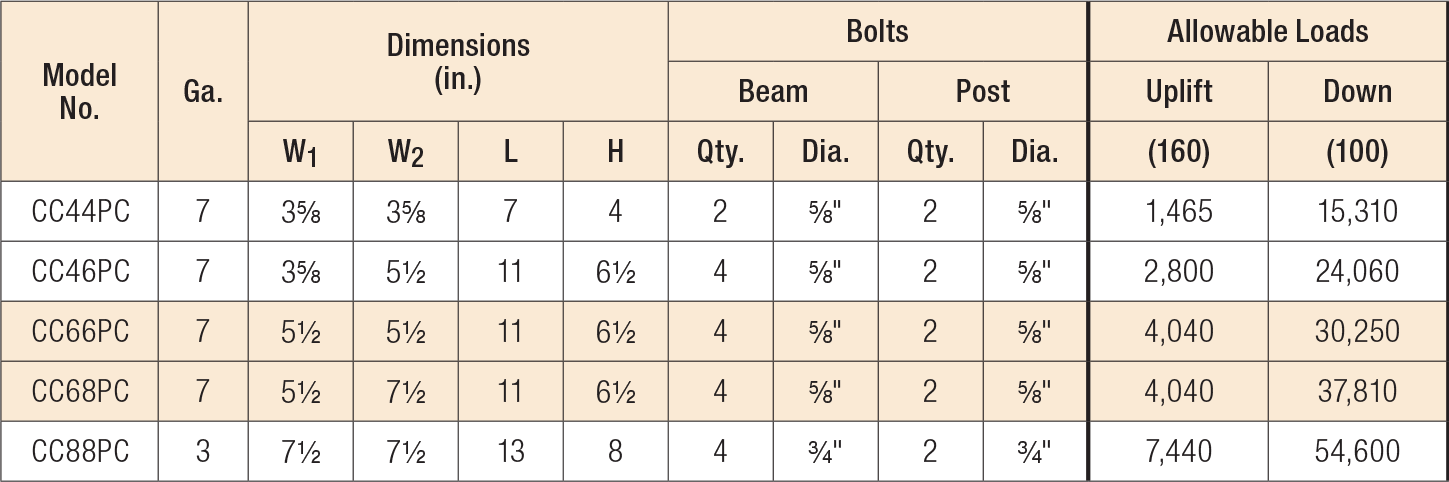Click the 7,440 uplift load cell
1449x482 pixels.
pyautogui.click(x=1179, y=451)
